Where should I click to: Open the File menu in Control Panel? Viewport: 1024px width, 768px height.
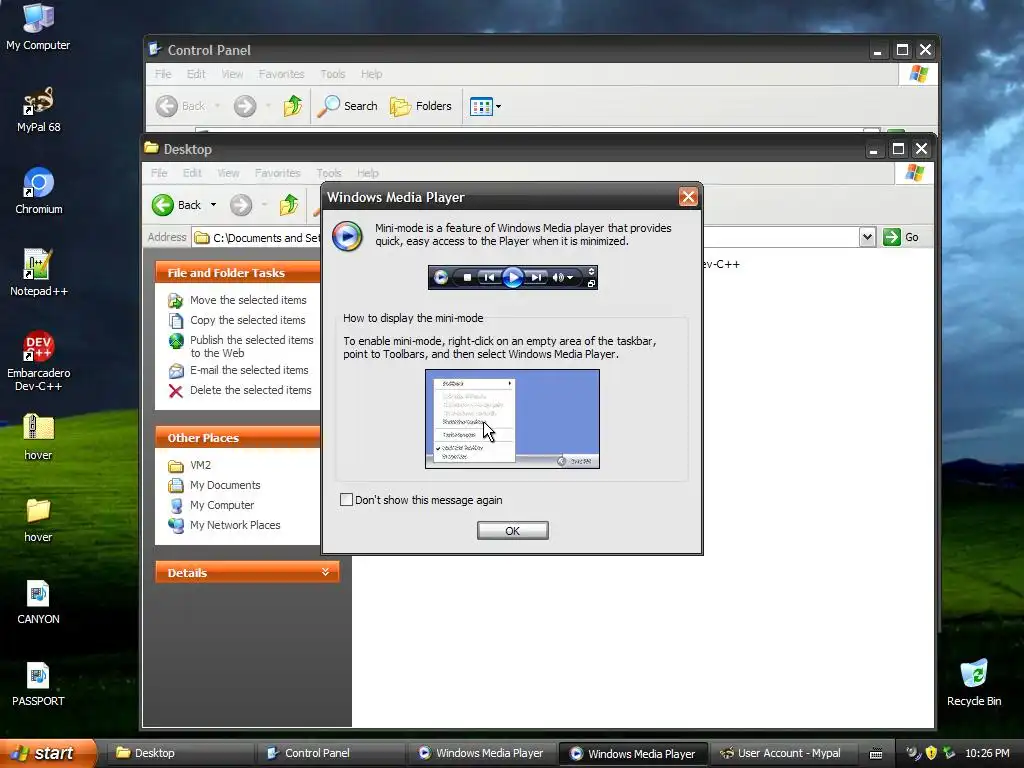pos(163,74)
